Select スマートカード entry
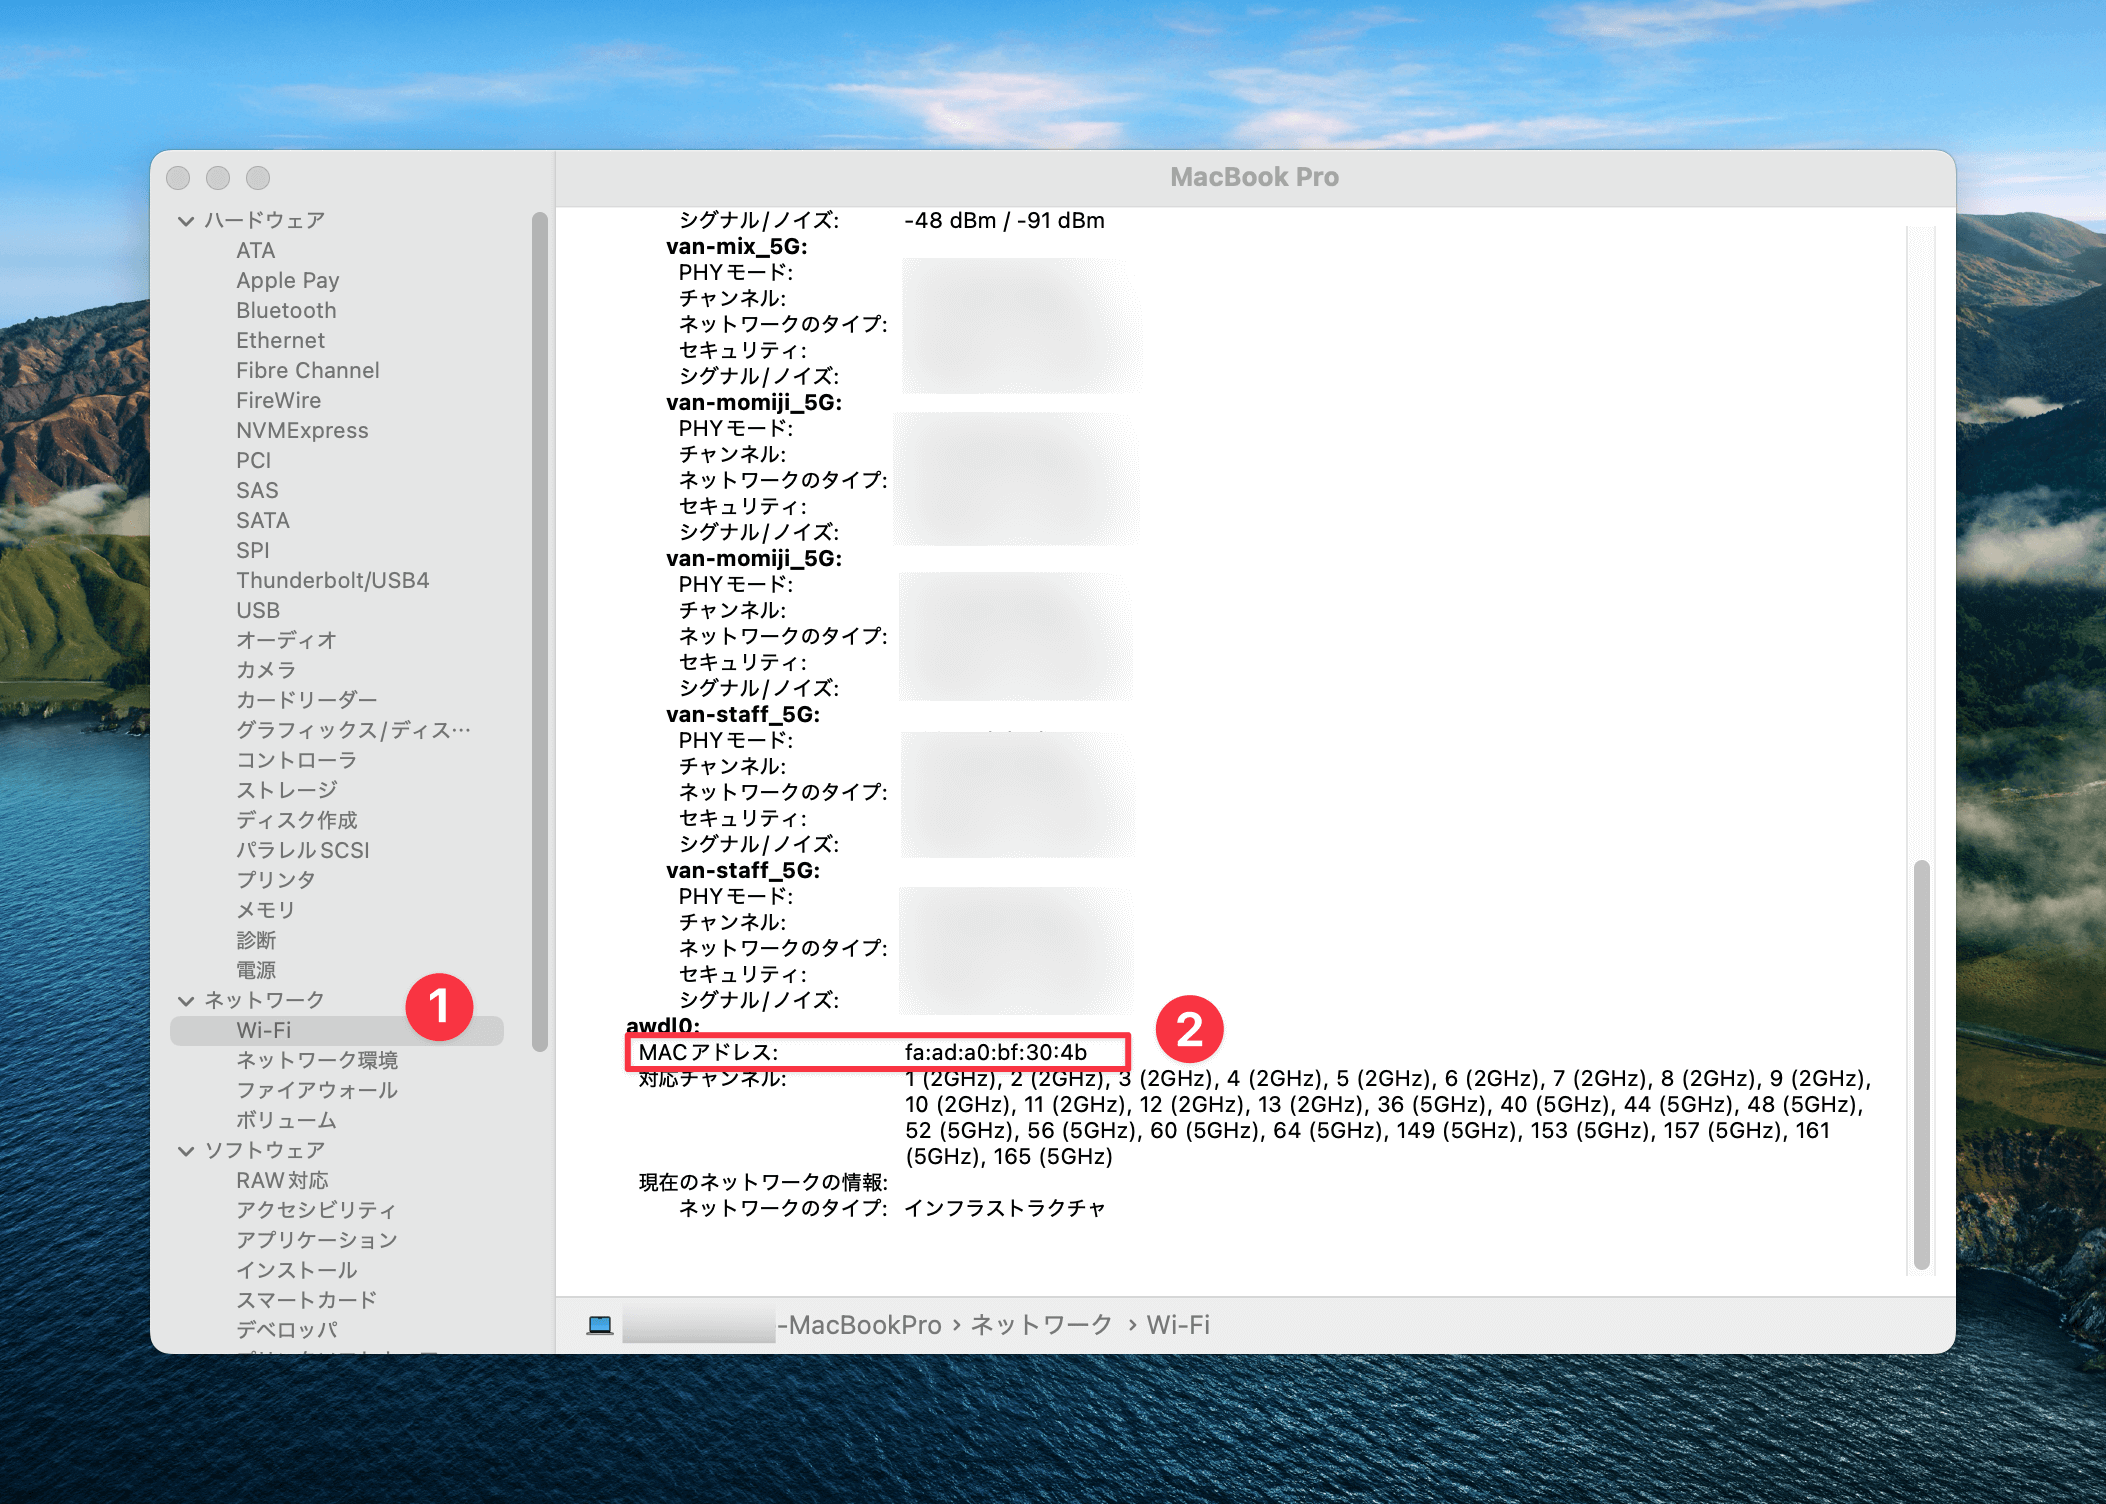 tap(307, 1301)
